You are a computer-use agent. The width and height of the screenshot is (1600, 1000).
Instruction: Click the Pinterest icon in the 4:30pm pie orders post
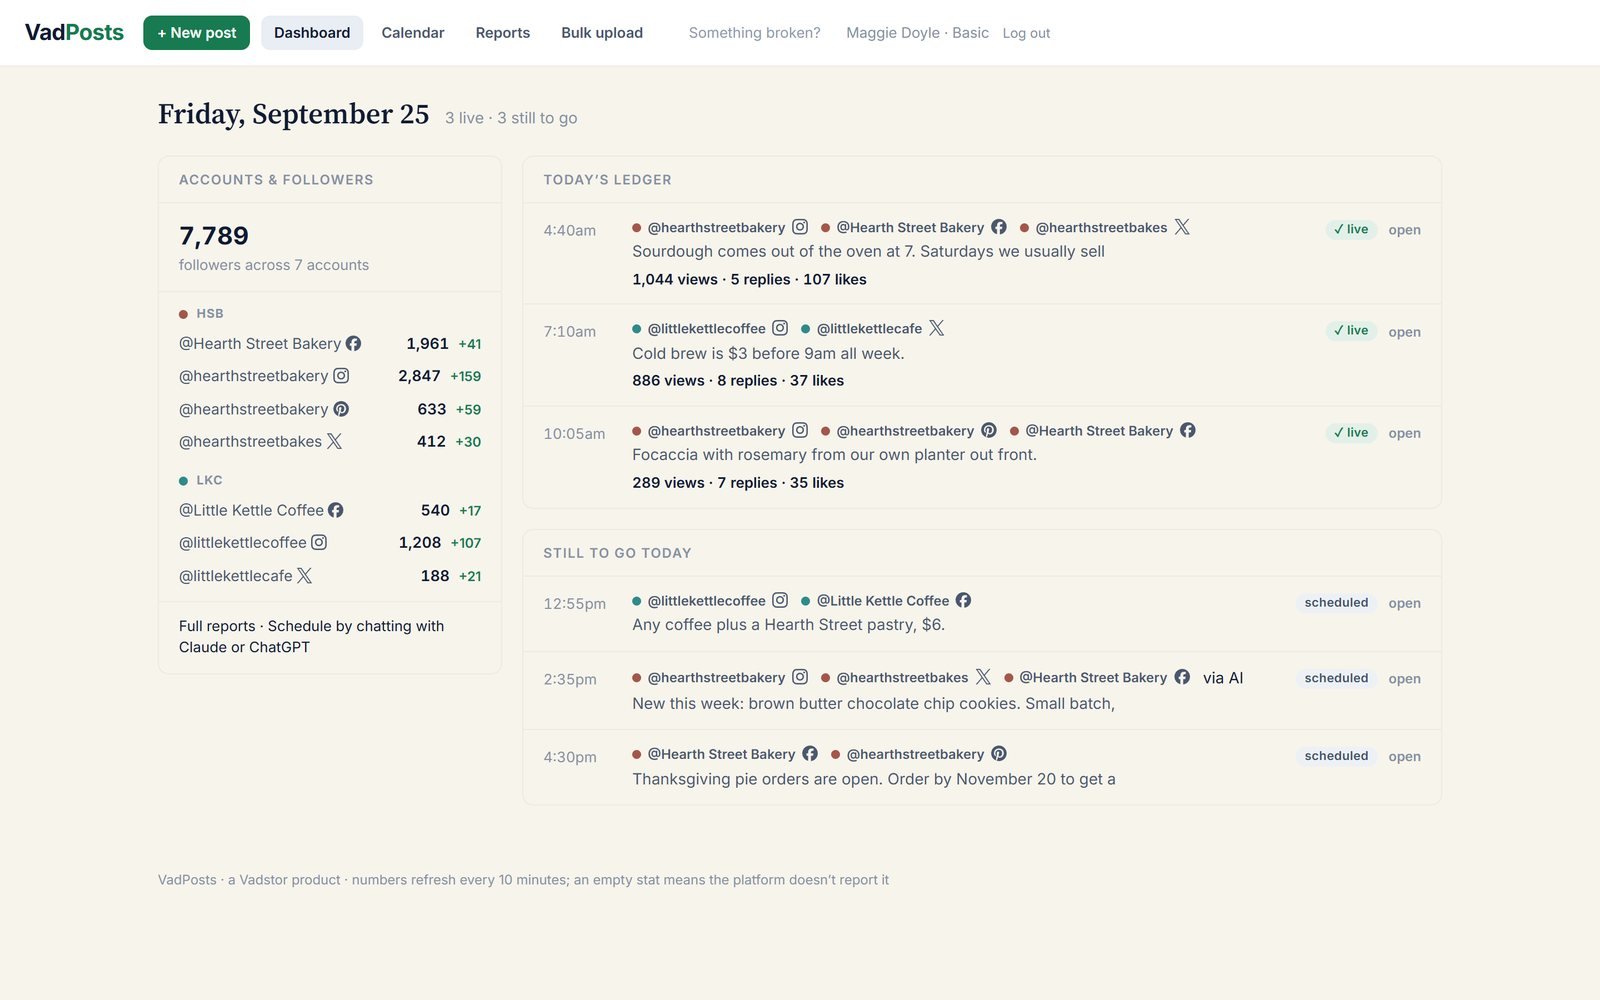(x=999, y=754)
